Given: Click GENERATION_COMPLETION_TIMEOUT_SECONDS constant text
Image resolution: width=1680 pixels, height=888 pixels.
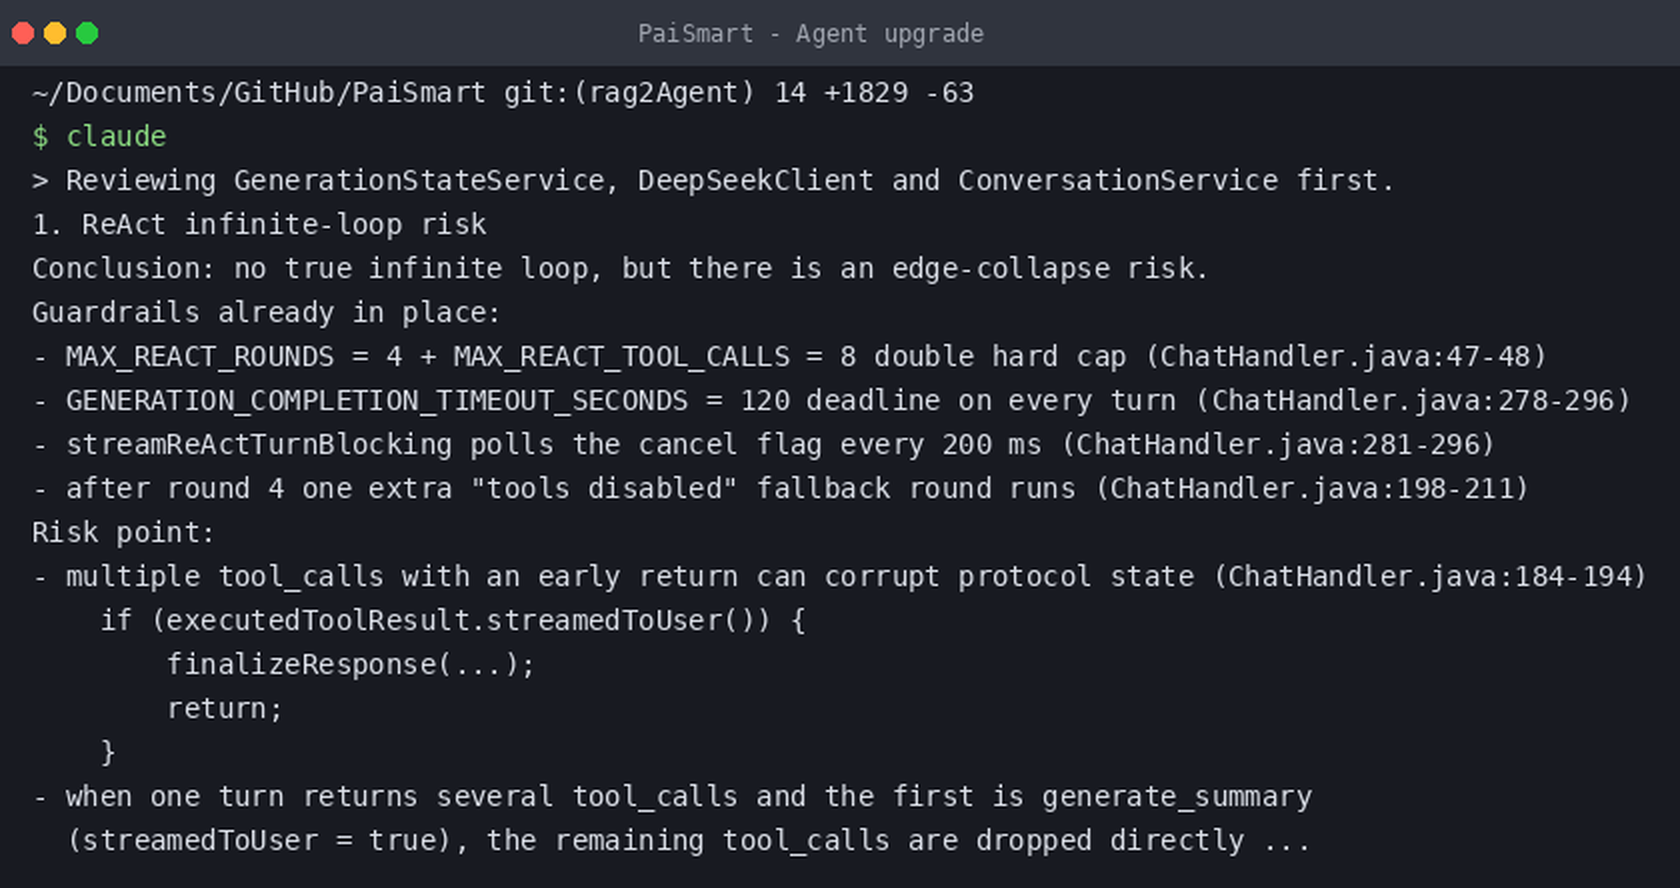Looking at the screenshot, I should tap(377, 401).
